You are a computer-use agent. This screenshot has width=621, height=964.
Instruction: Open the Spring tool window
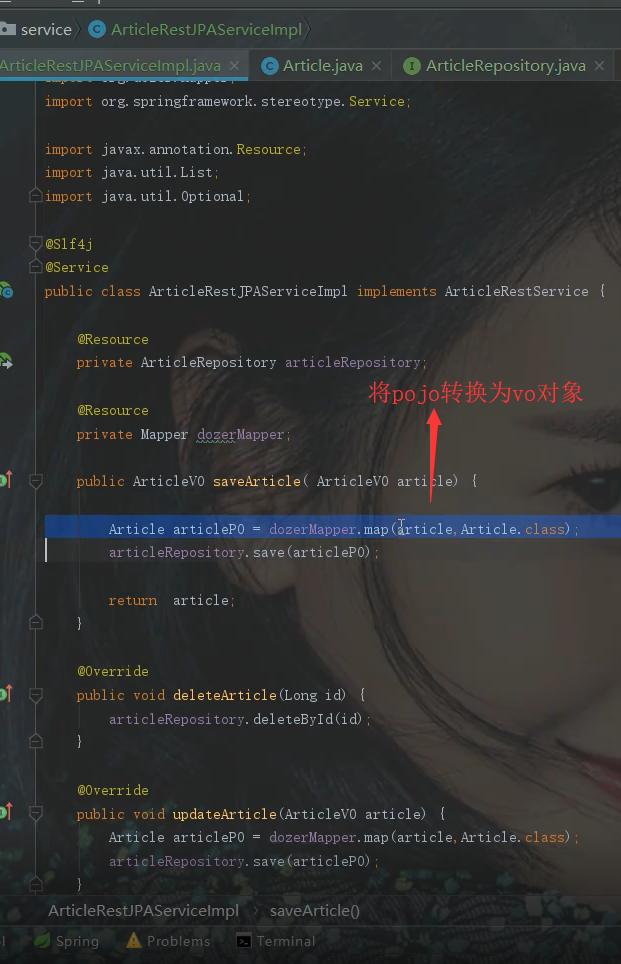click(x=66, y=941)
